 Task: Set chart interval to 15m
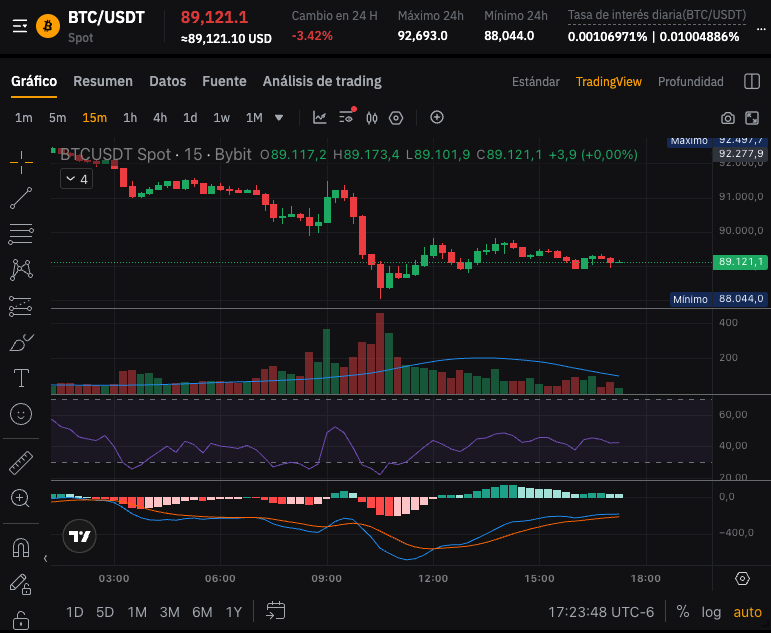point(94,118)
